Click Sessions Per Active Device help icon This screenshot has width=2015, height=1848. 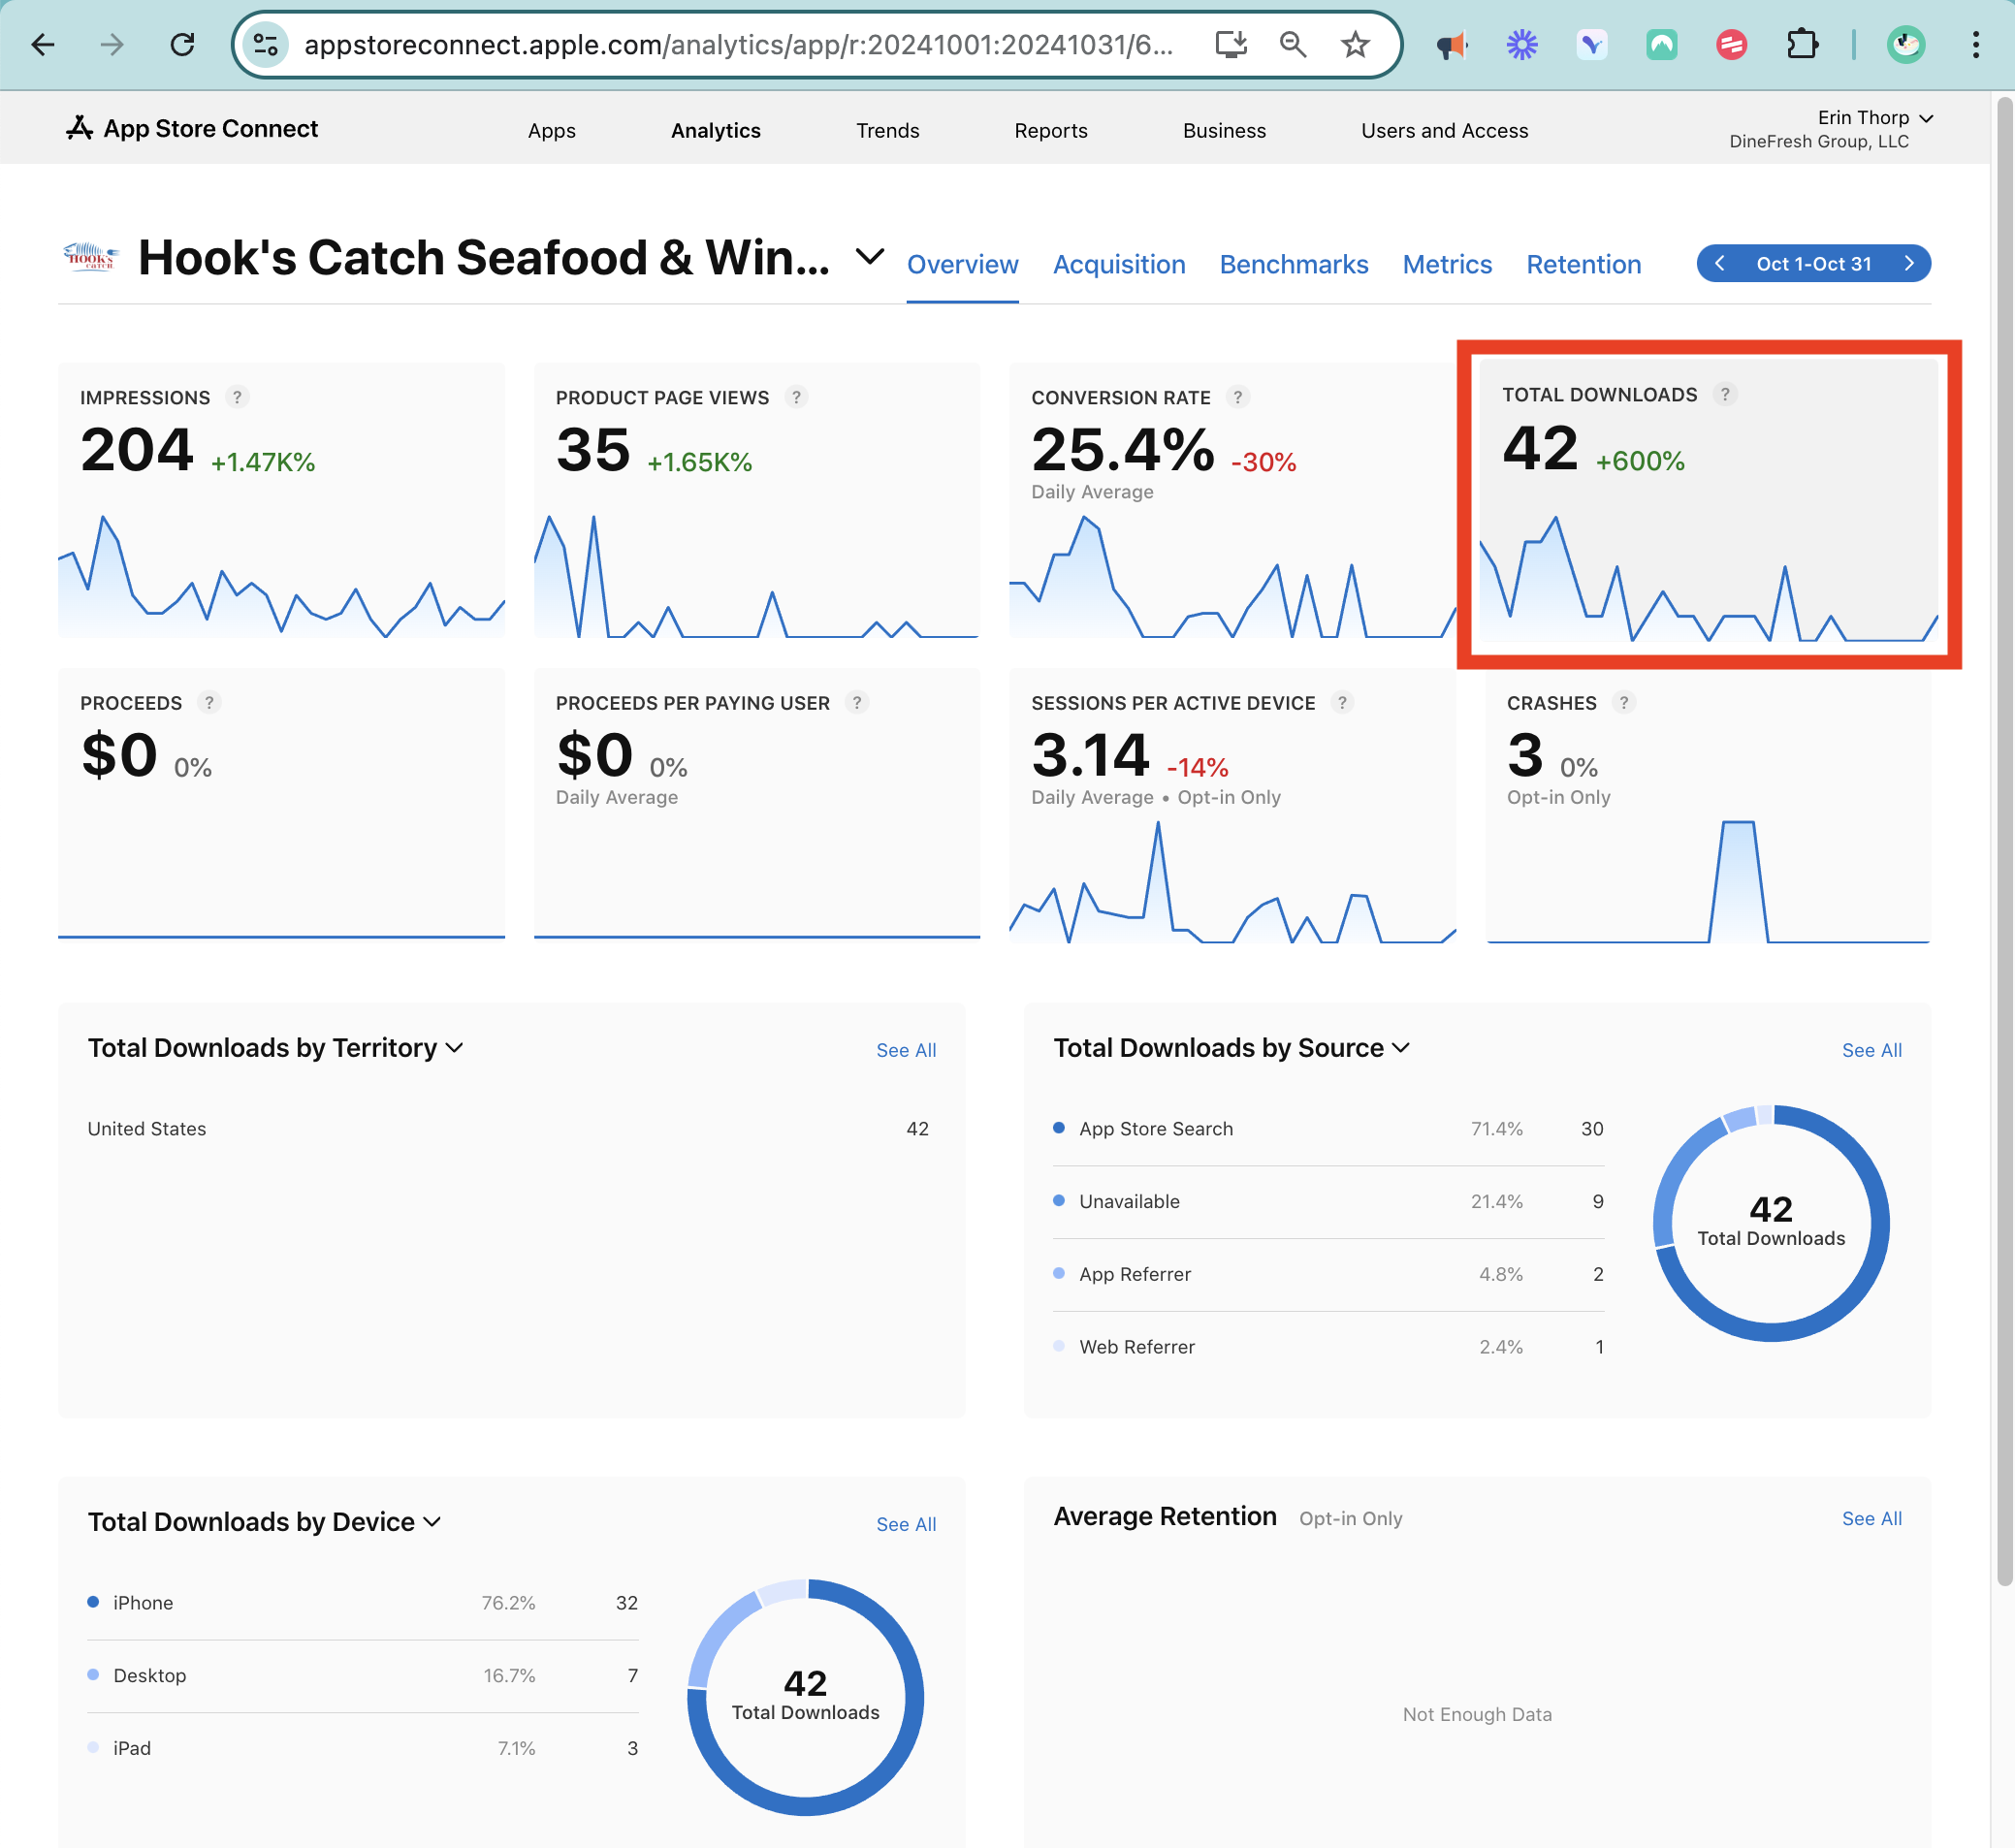[x=1343, y=703]
